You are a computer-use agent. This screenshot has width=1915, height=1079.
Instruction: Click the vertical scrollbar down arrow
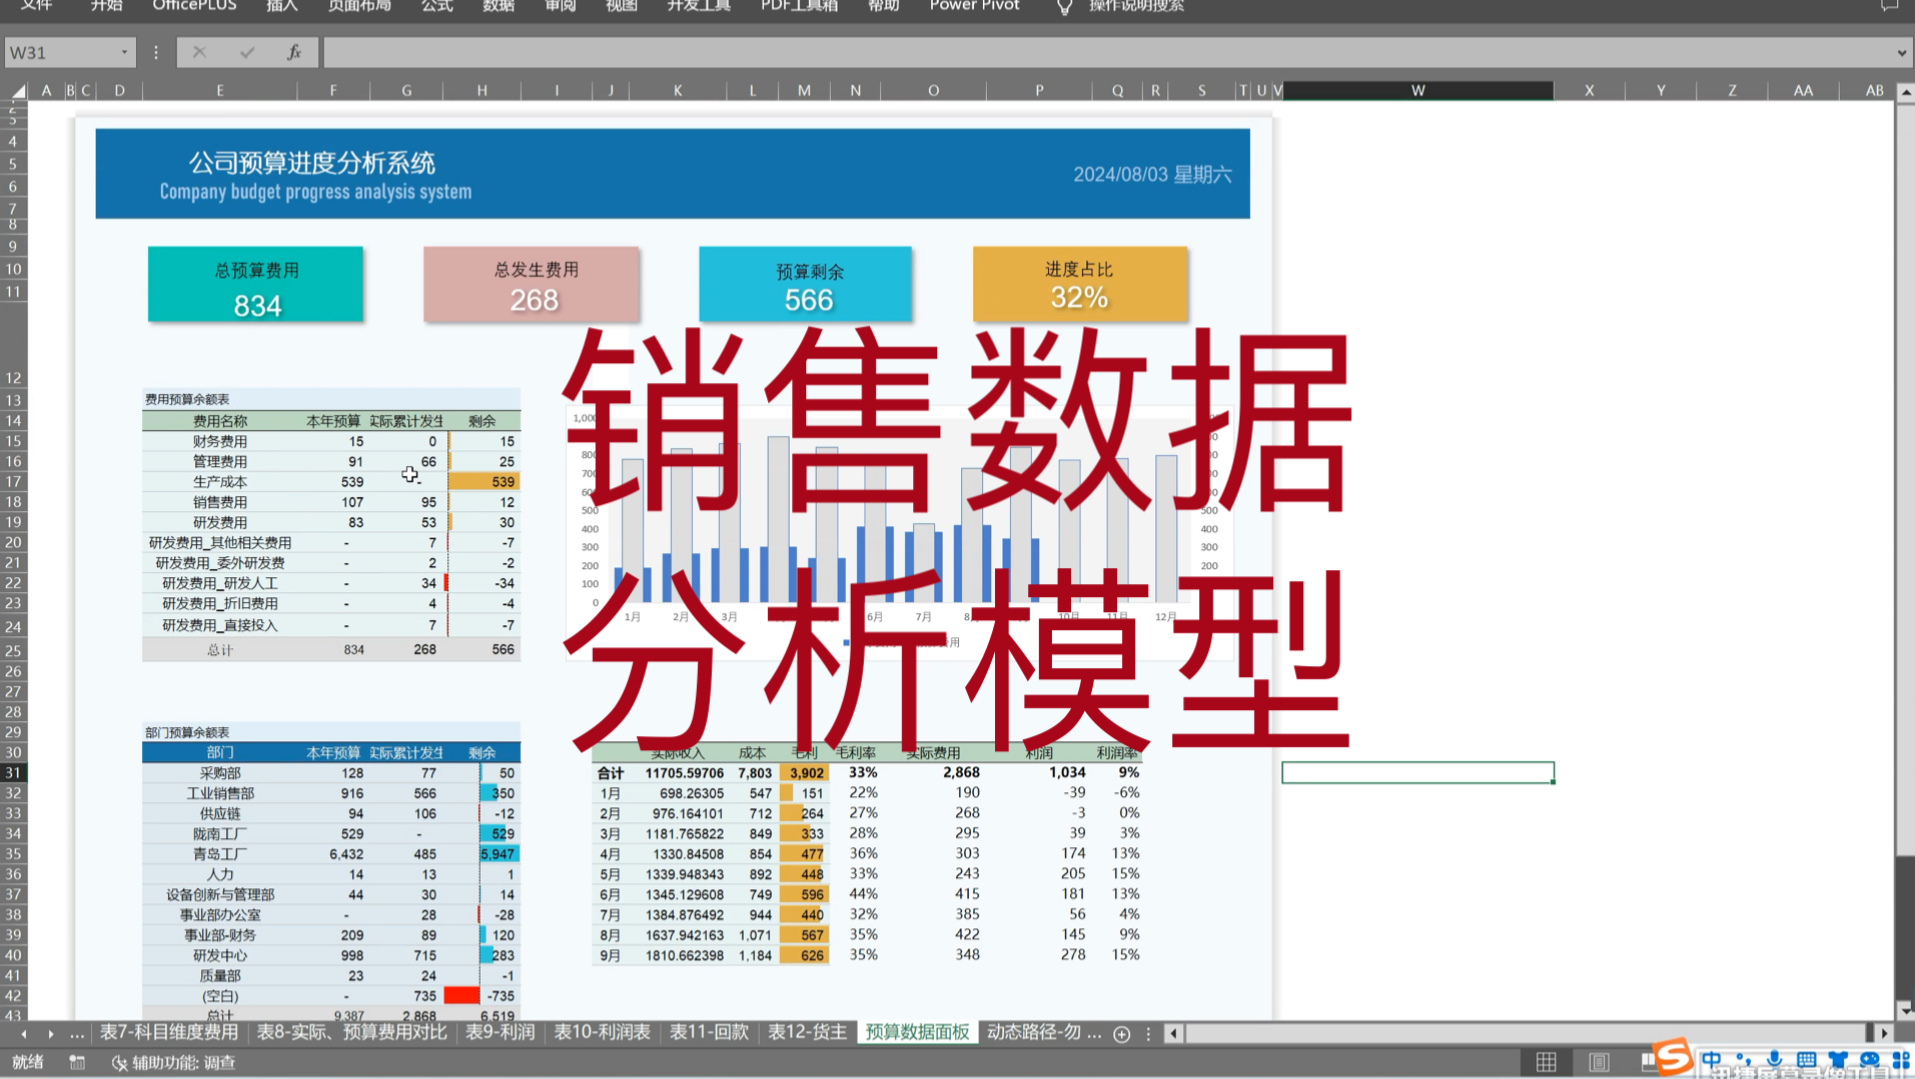(x=1905, y=1009)
